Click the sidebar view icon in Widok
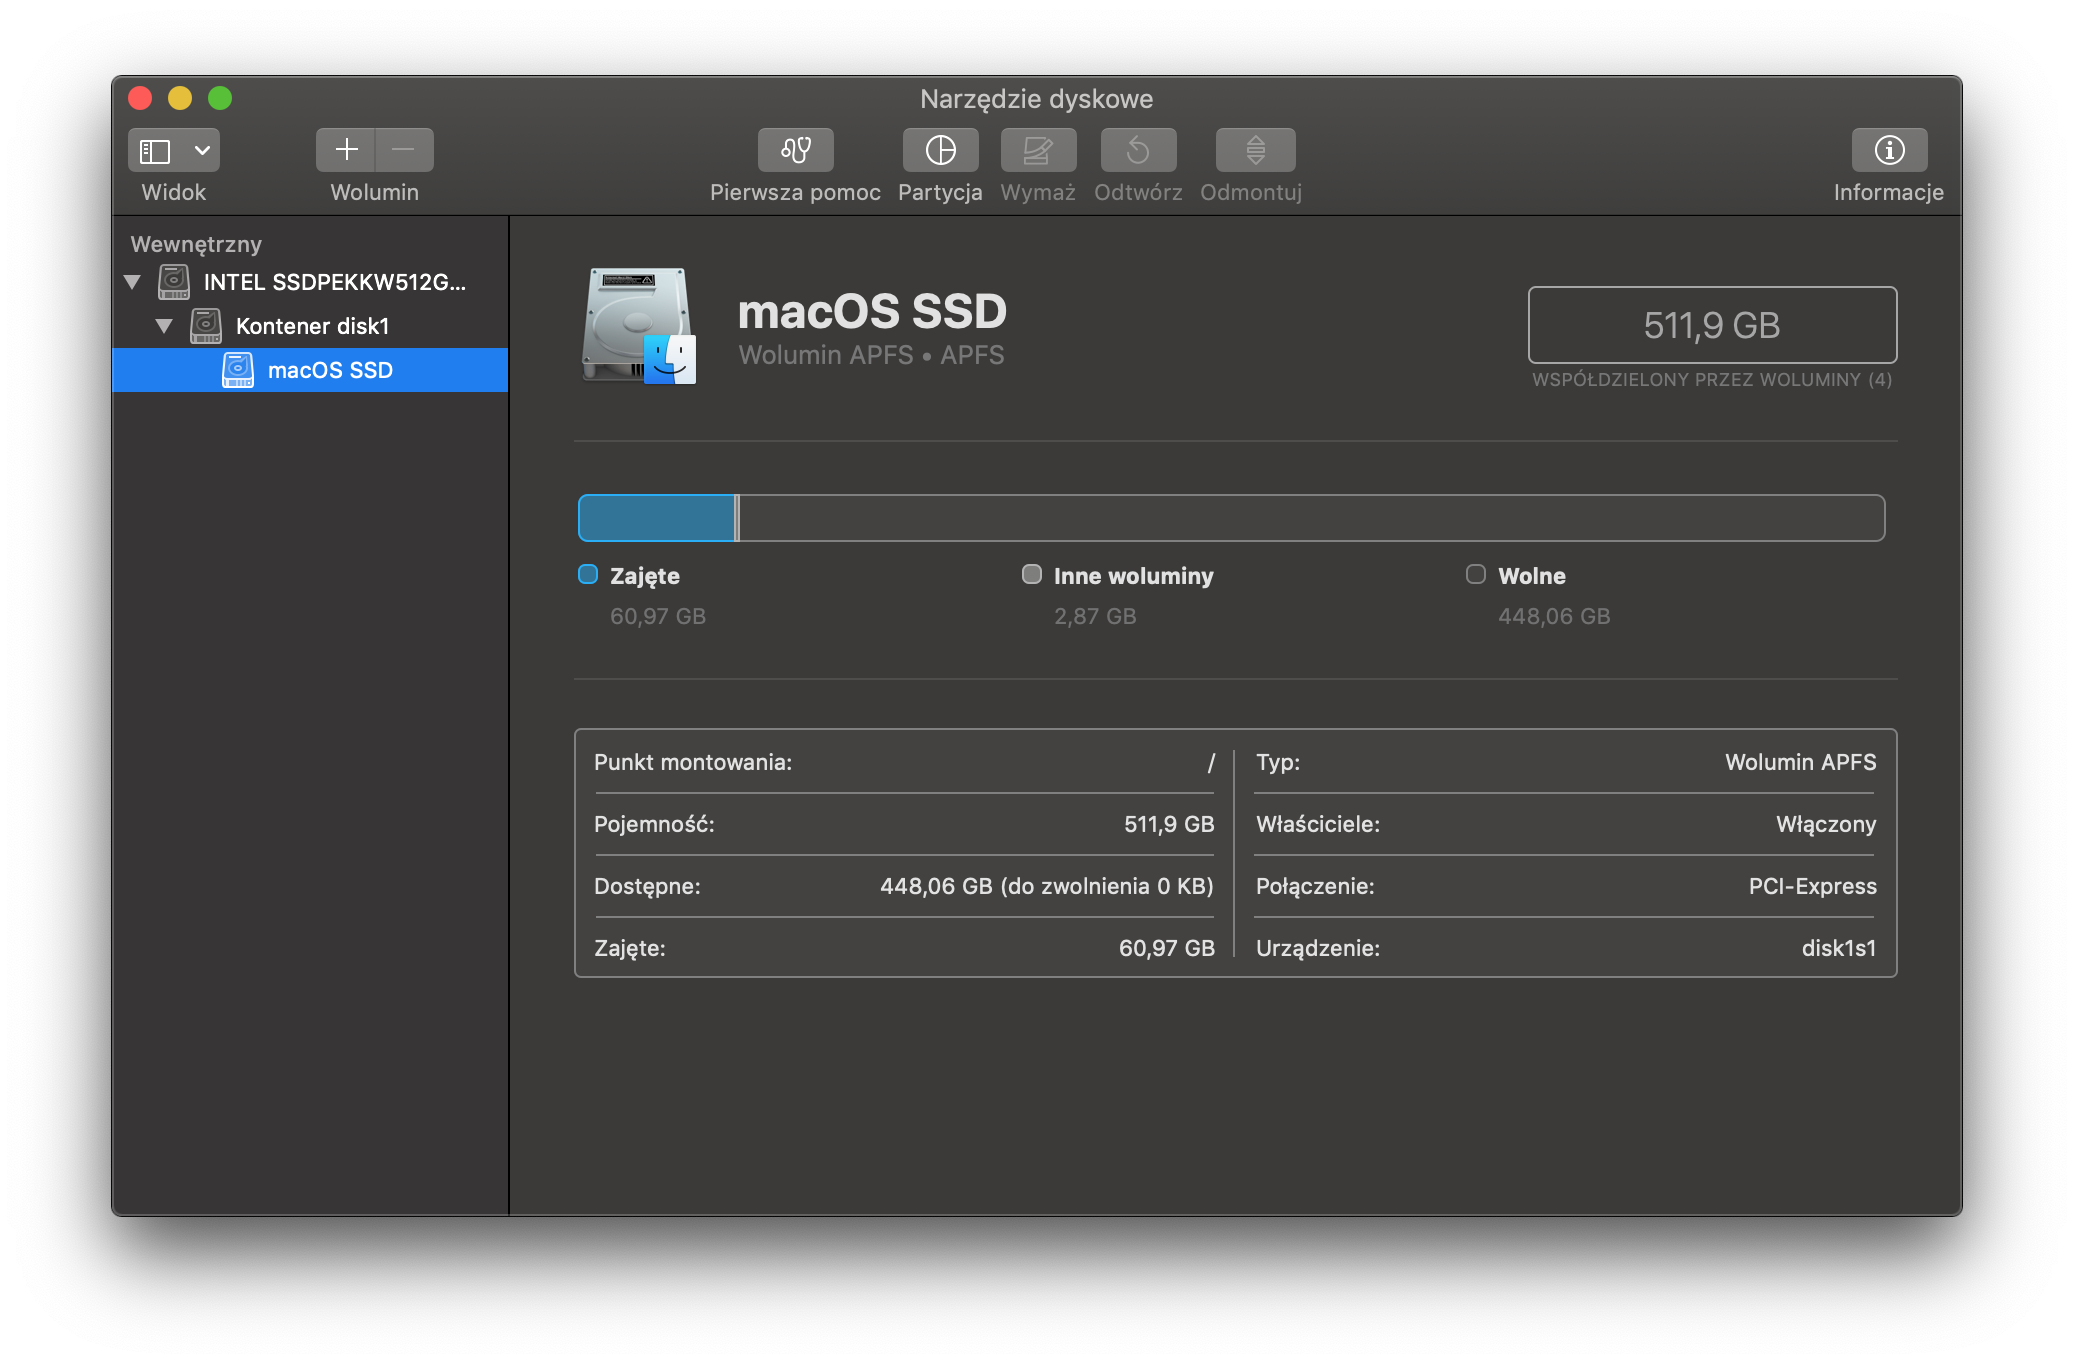The image size is (2074, 1364). click(155, 151)
